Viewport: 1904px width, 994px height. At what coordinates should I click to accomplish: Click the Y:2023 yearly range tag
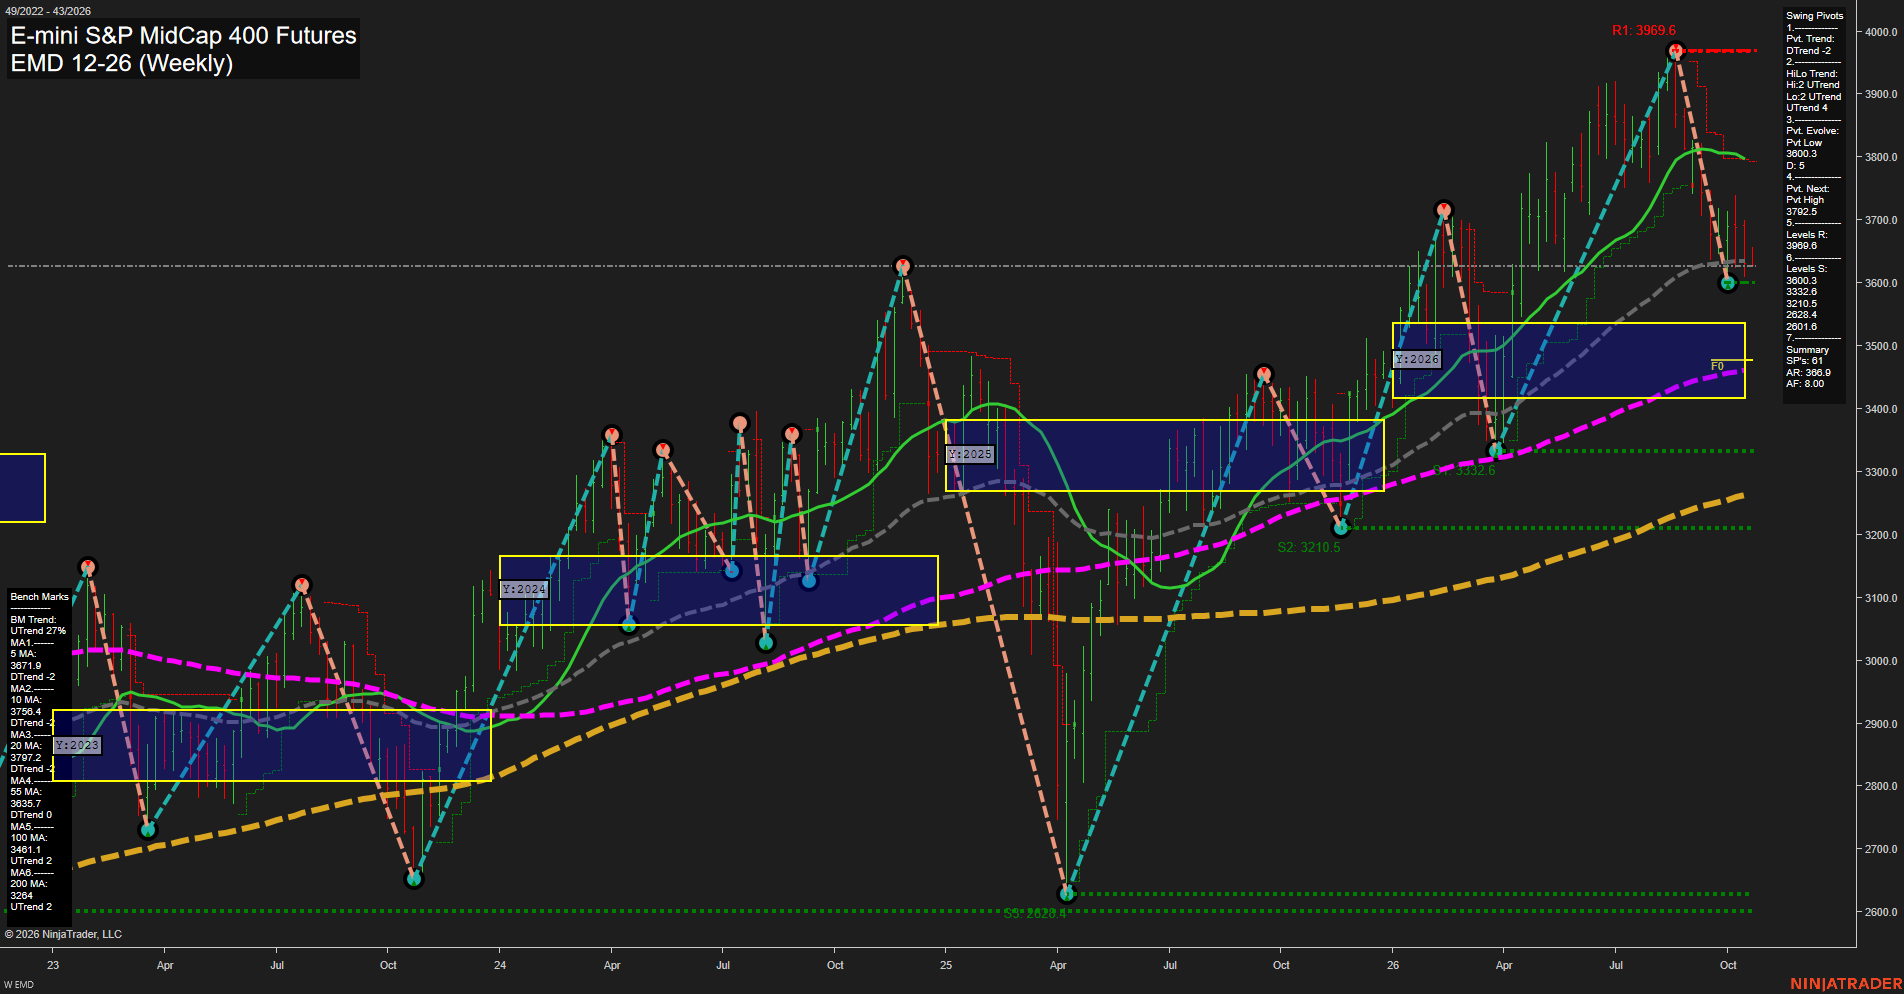tap(77, 745)
